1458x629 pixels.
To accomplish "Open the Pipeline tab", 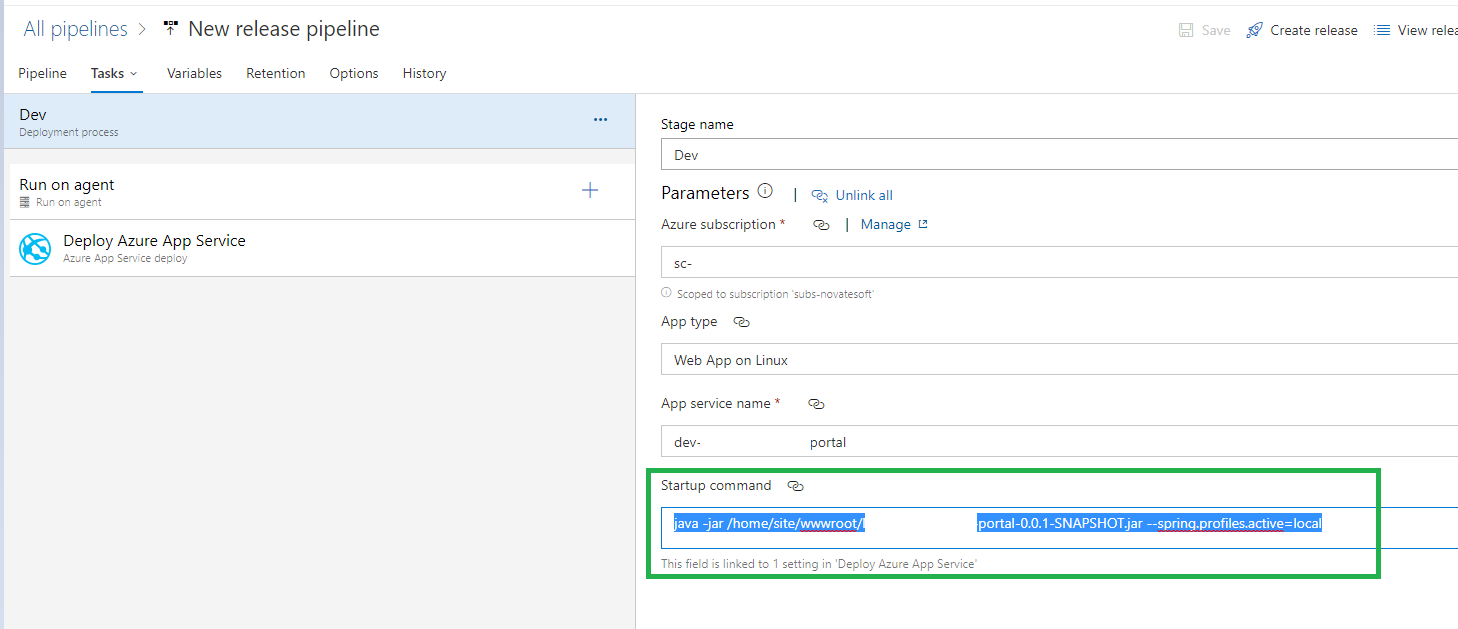I will 42,73.
